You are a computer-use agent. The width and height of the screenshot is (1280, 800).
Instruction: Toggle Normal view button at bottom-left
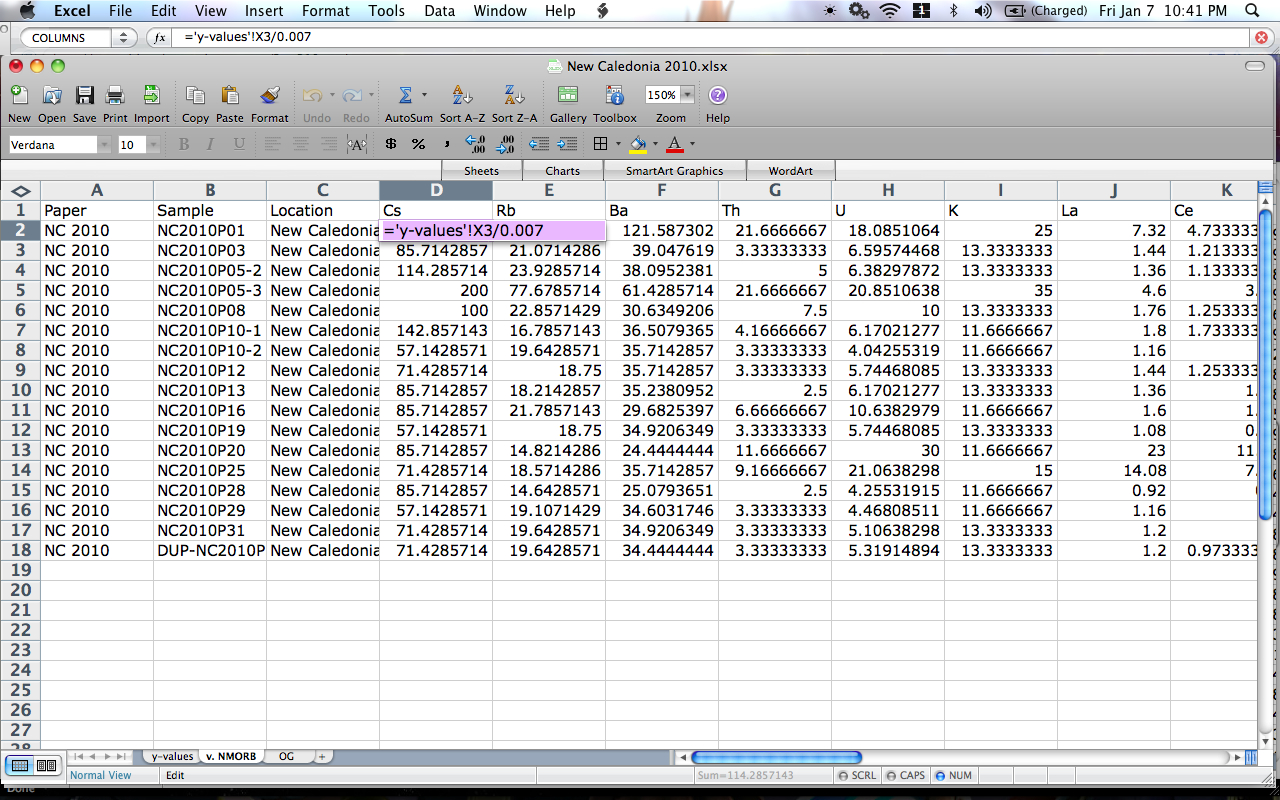pos(20,766)
